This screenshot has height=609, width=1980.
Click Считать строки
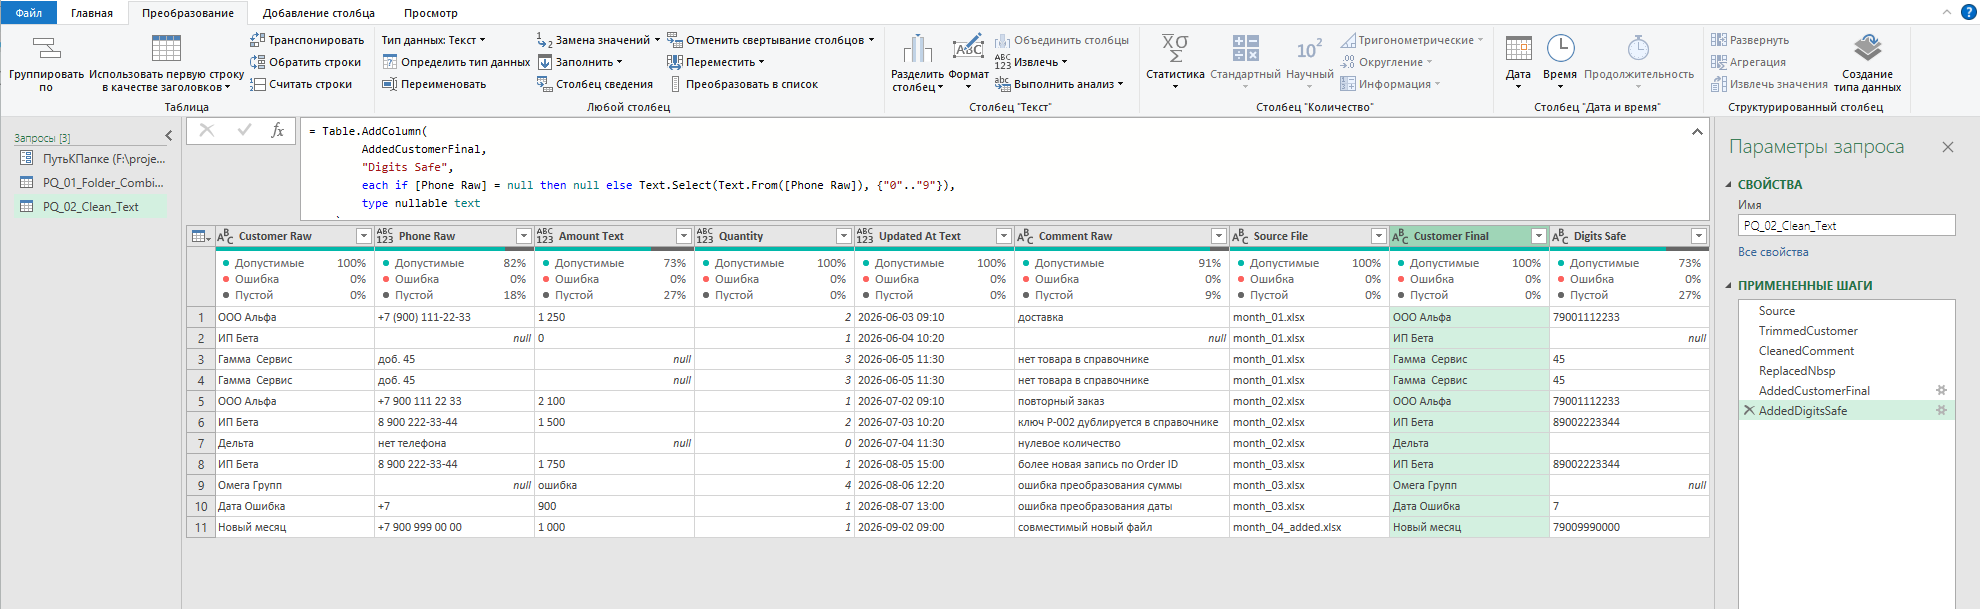[301, 84]
